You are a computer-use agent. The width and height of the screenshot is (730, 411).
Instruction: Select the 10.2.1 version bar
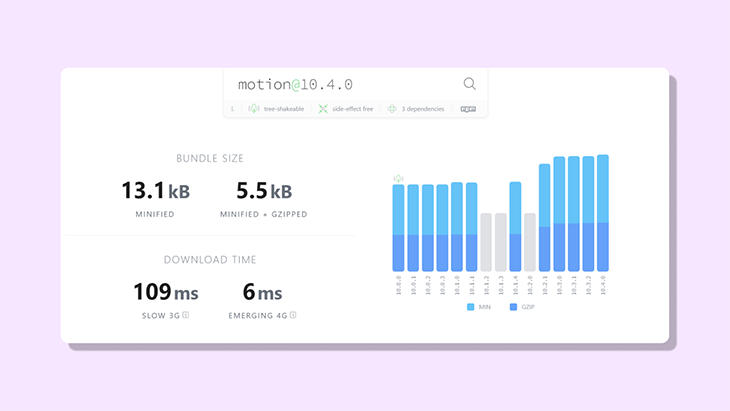tap(545, 217)
